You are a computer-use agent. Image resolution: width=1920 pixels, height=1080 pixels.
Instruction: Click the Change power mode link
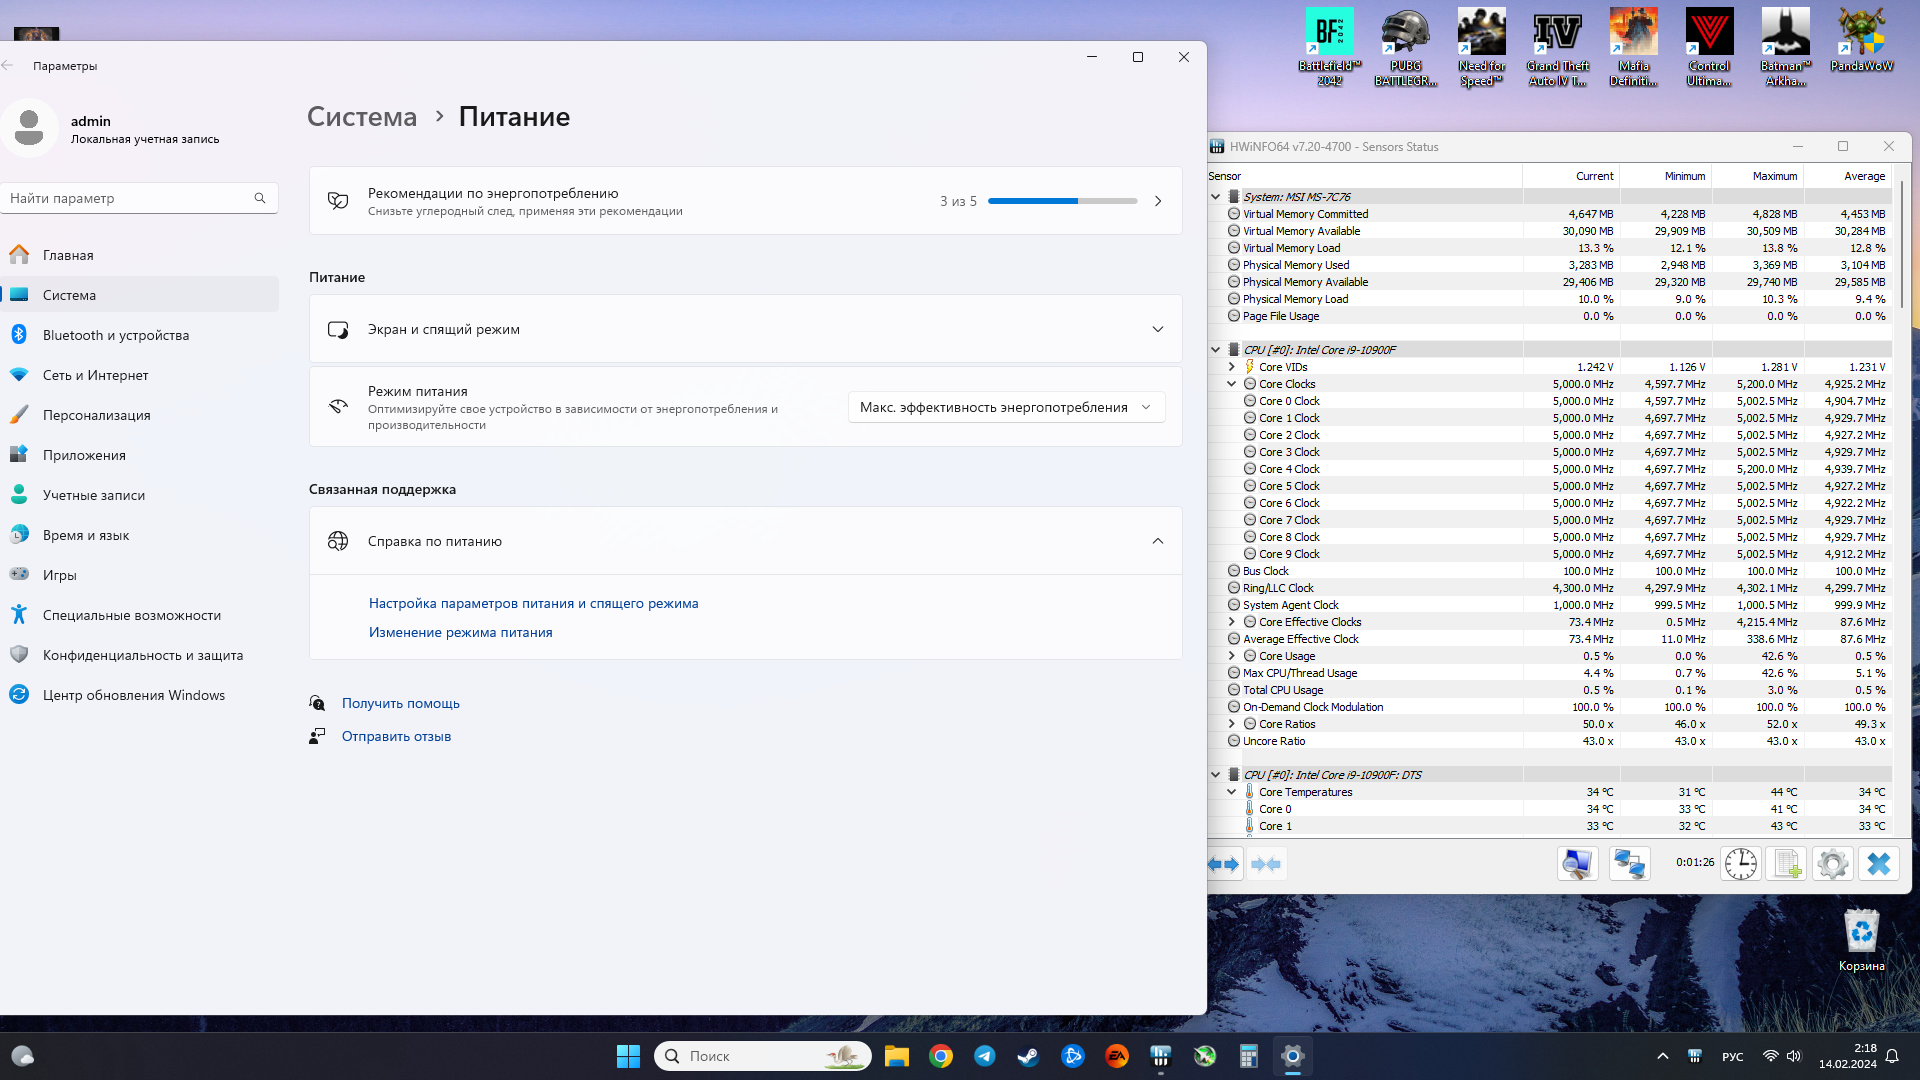[460, 632]
